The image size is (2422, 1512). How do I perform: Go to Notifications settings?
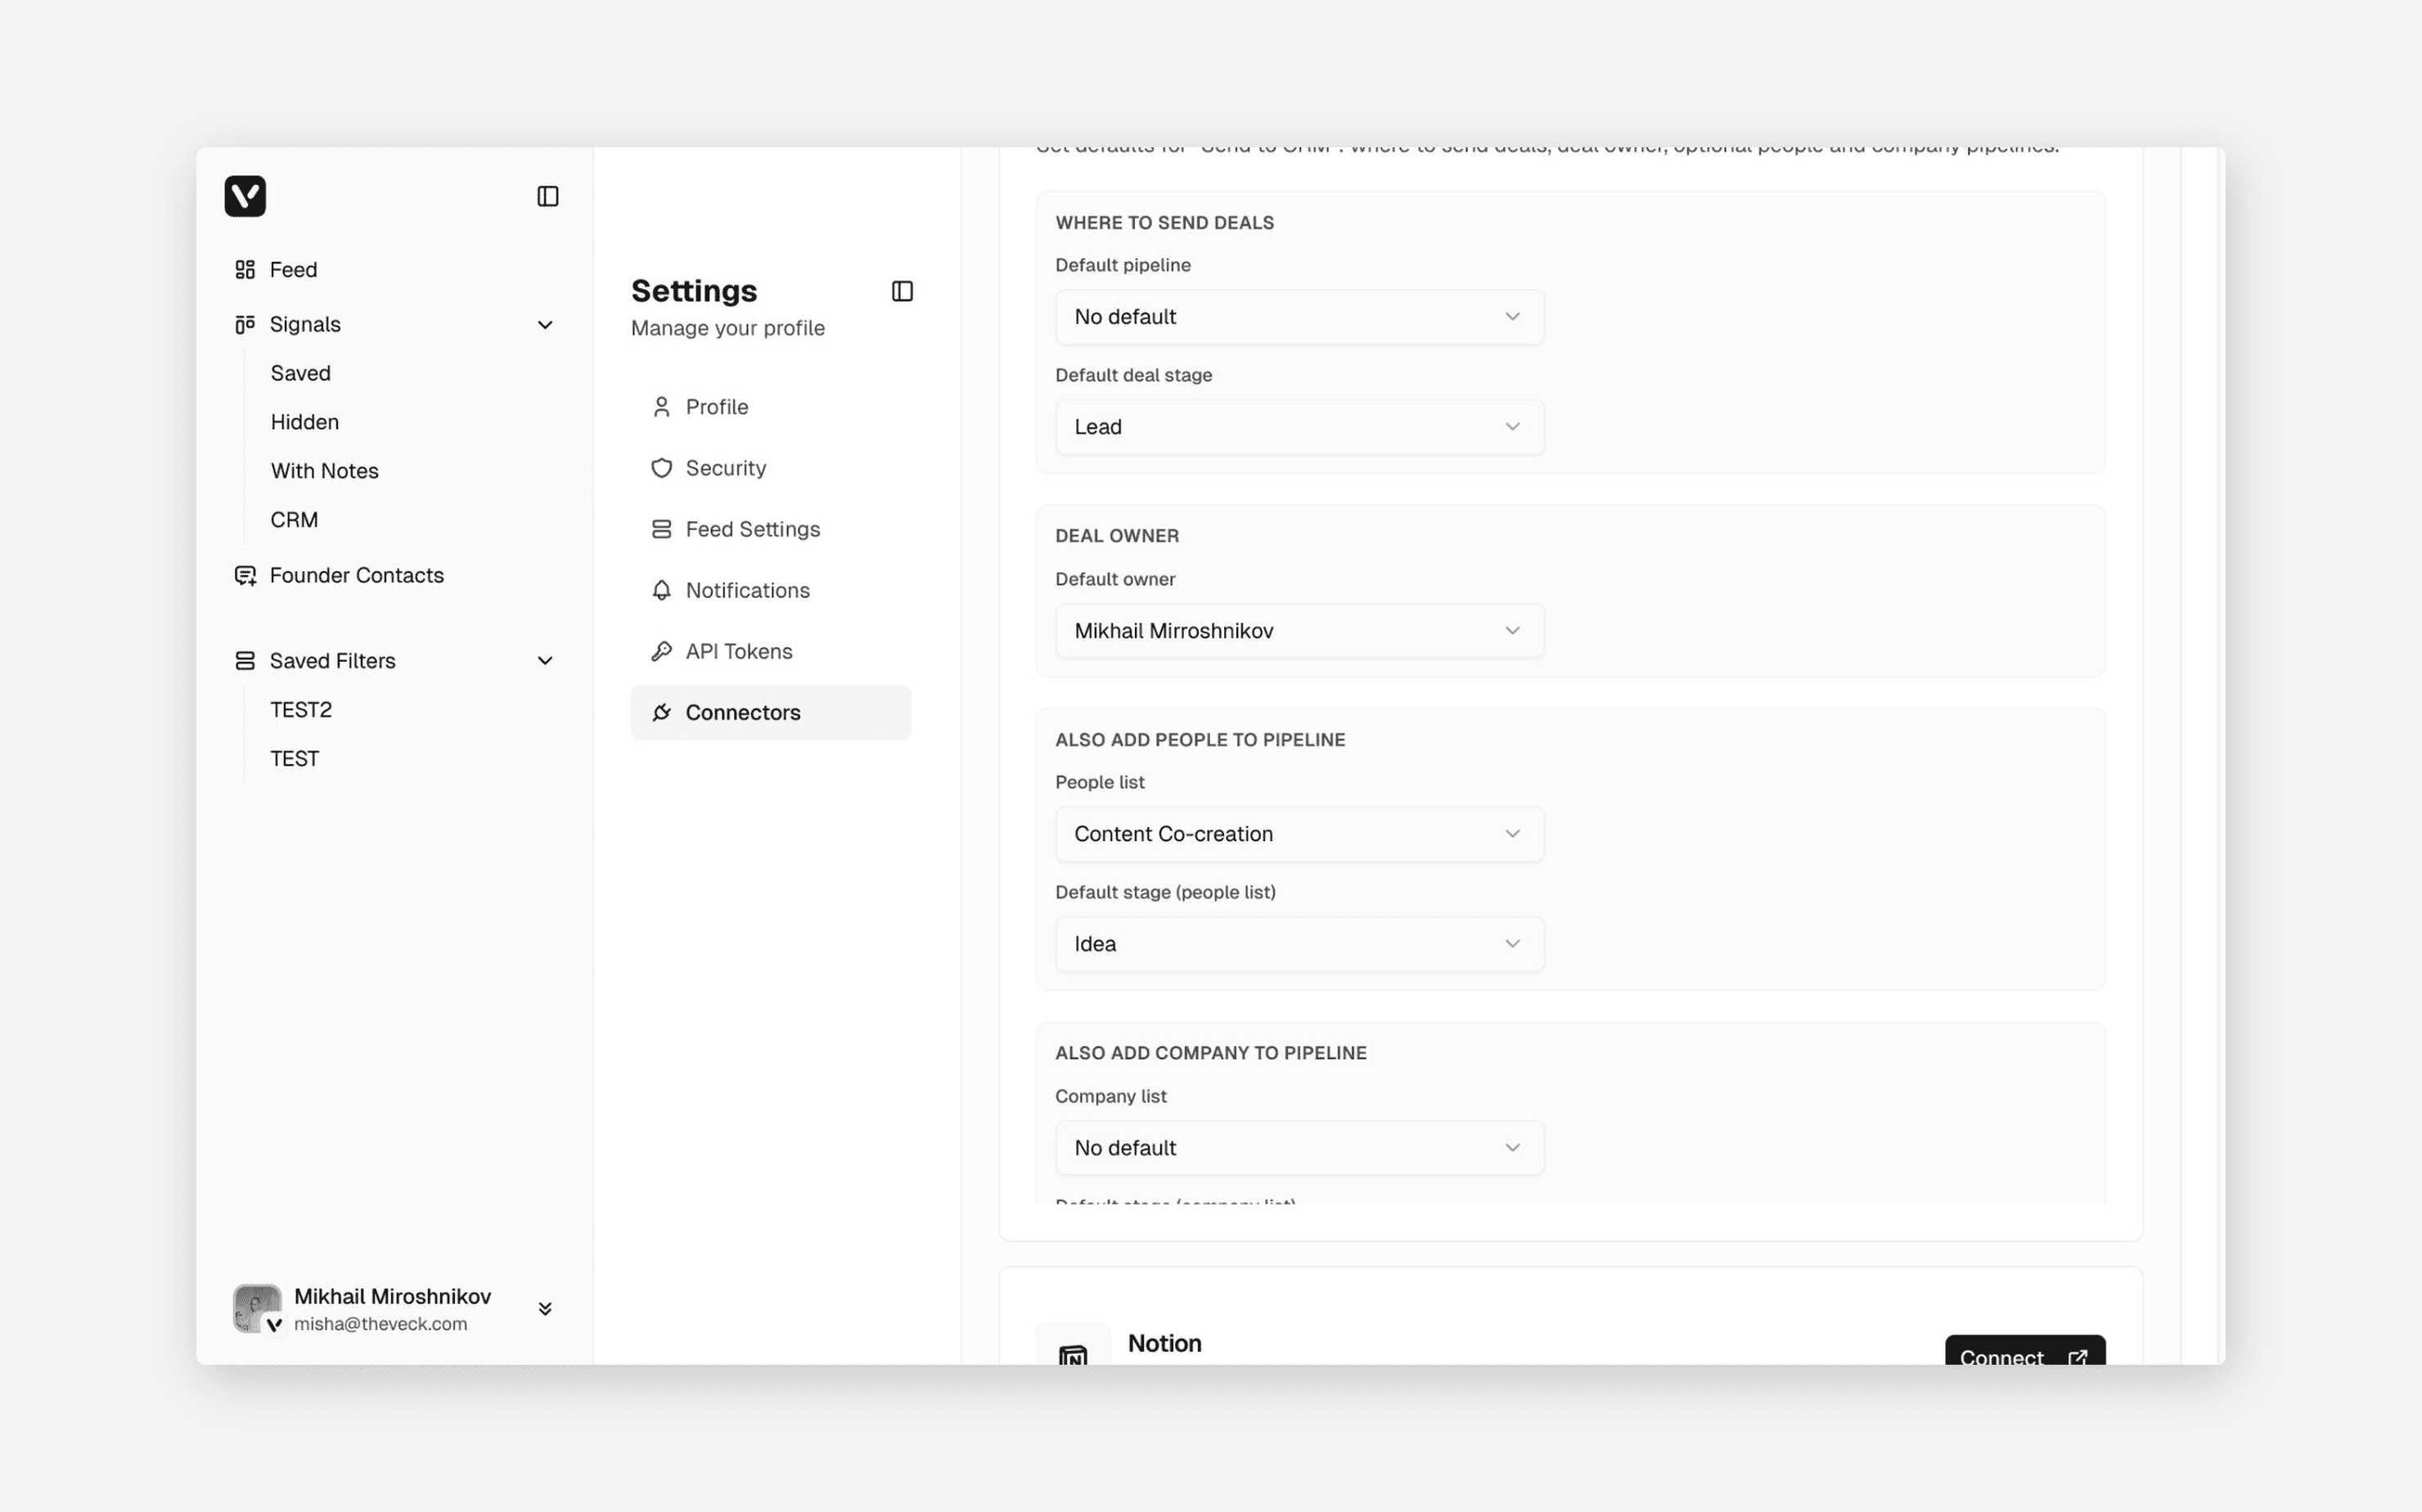click(747, 590)
